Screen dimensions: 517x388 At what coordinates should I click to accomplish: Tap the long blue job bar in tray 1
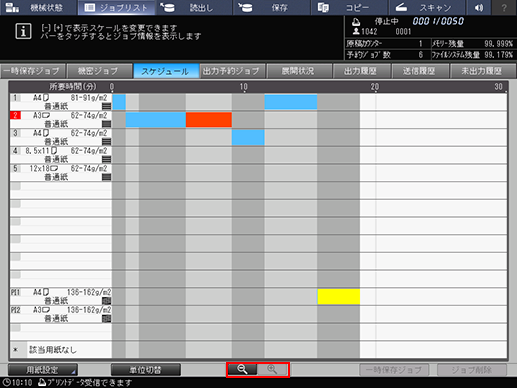[x=291, y=102]
